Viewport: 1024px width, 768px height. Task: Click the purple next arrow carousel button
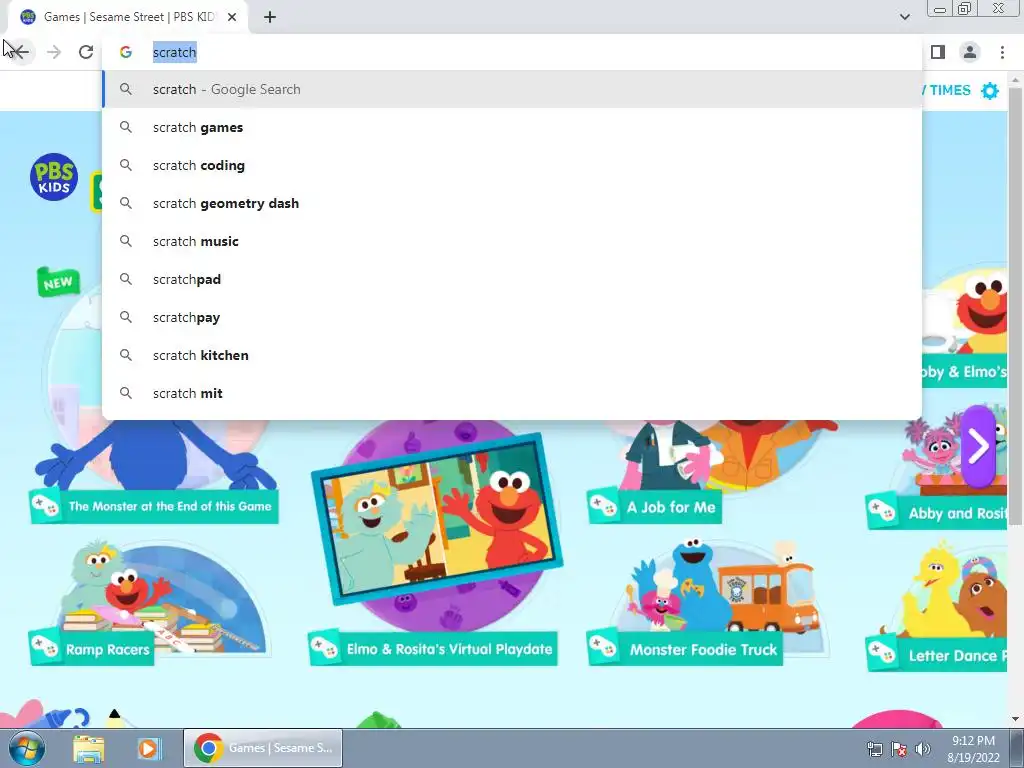[978, 447]
